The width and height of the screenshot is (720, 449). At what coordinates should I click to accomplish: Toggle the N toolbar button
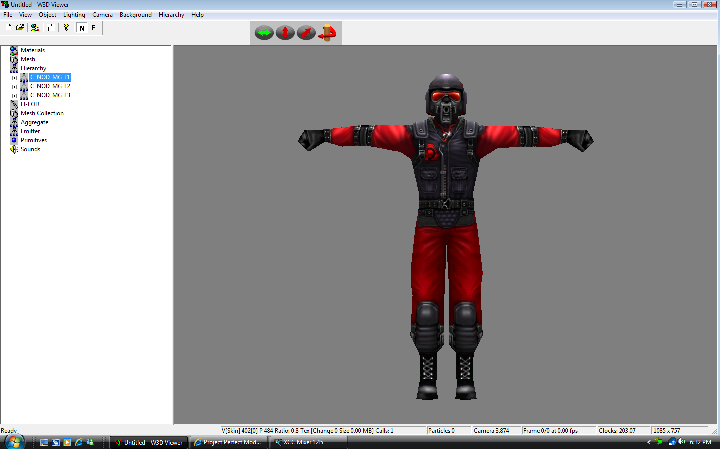click(82, 28)
